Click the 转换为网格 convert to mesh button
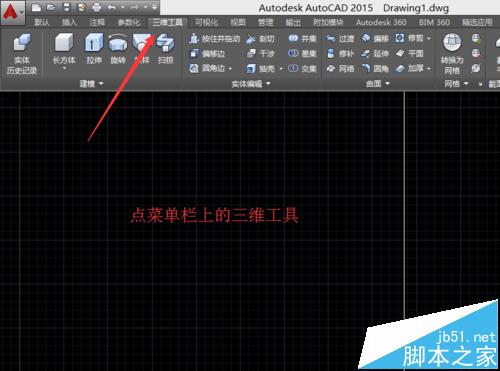Image resolution: width=500 pixels, height=371 pixels. [452, 53]
